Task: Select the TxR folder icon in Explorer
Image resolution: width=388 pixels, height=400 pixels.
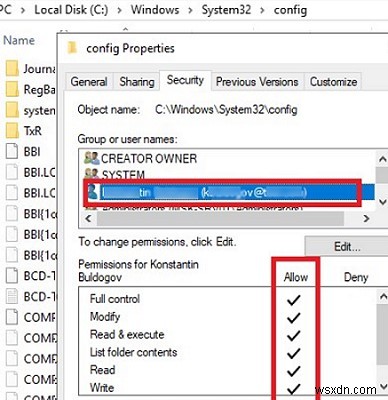Action: pos(12,131)
